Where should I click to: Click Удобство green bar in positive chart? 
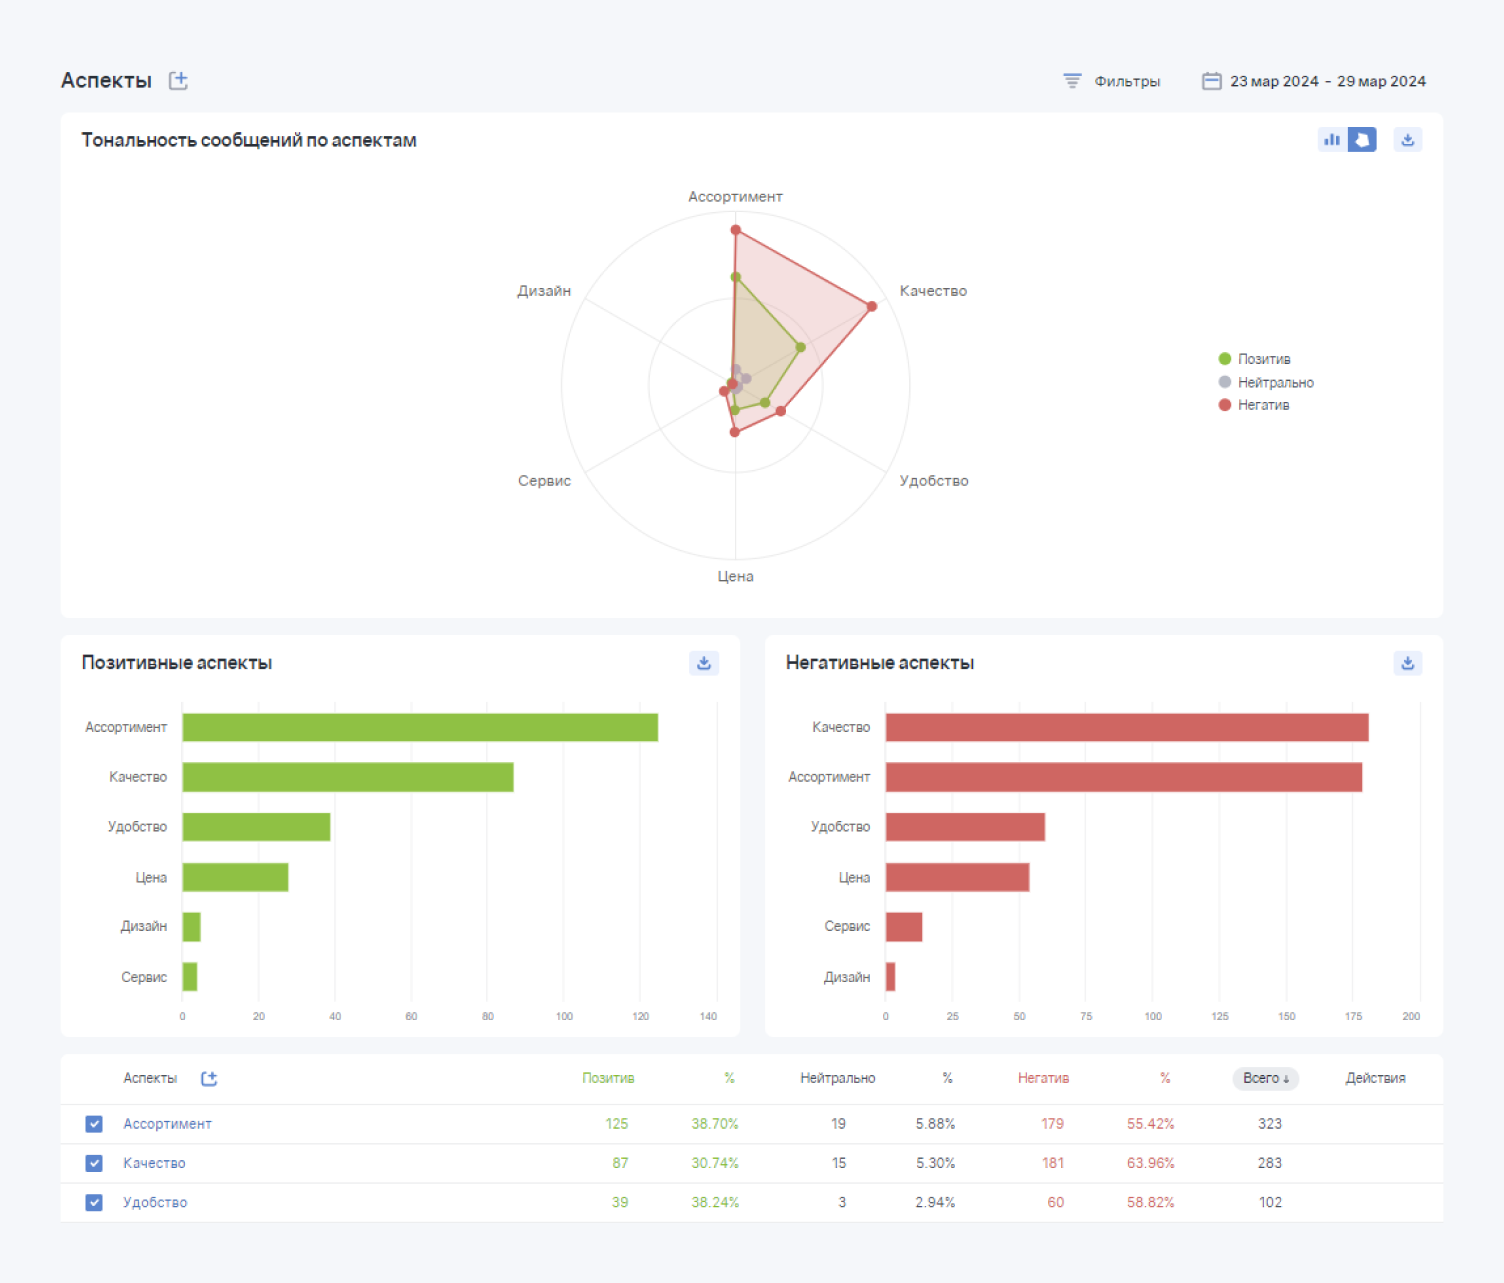256,827
